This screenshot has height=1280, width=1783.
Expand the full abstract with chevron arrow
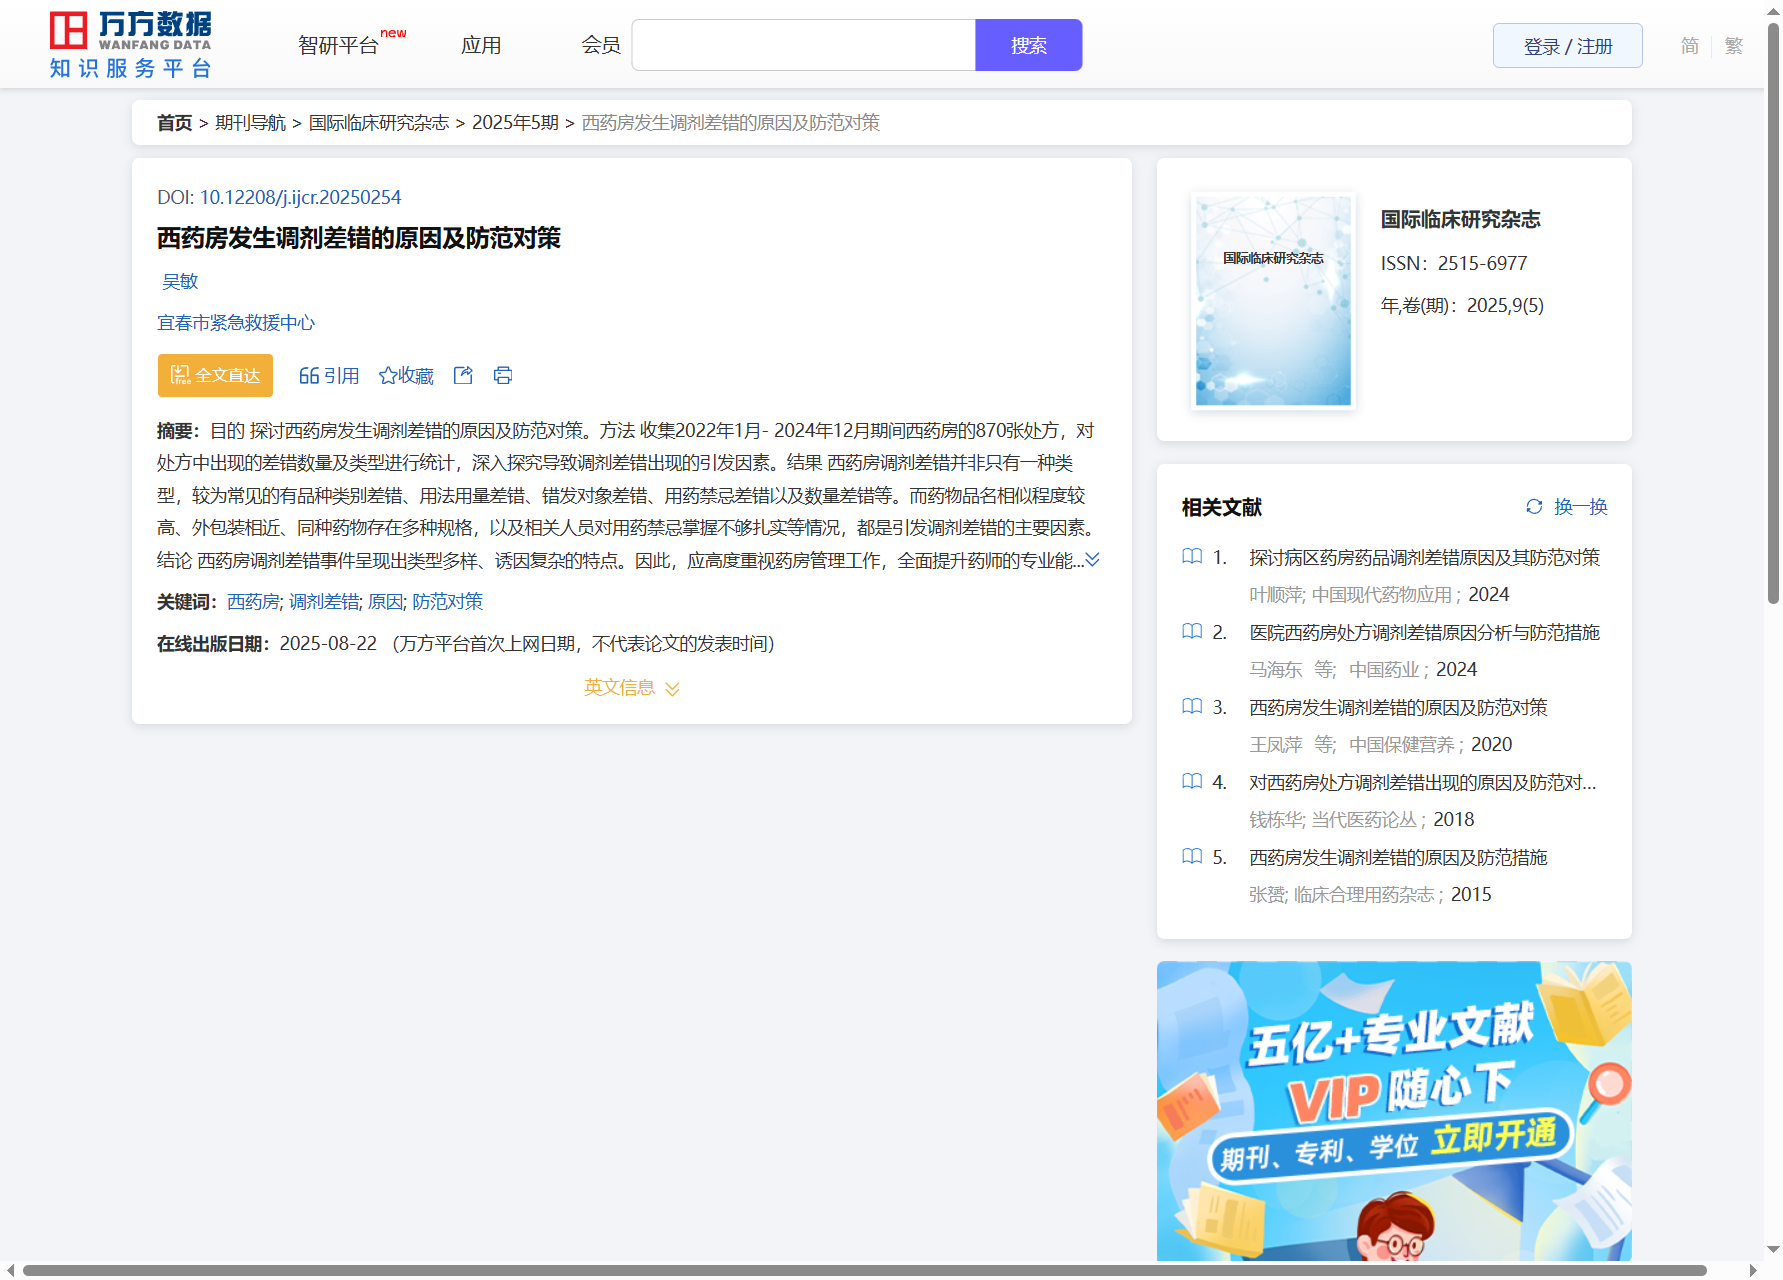(1093, 560)
